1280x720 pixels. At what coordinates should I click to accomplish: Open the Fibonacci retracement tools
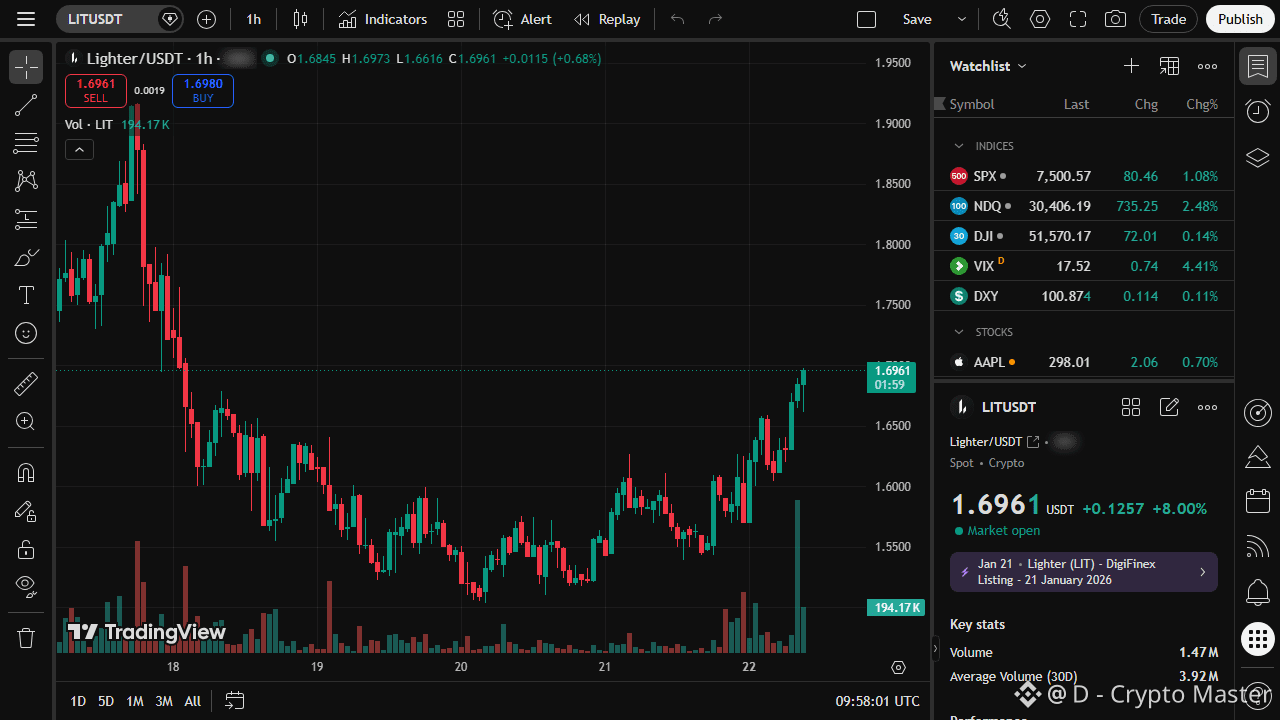(x=26, y=143)
